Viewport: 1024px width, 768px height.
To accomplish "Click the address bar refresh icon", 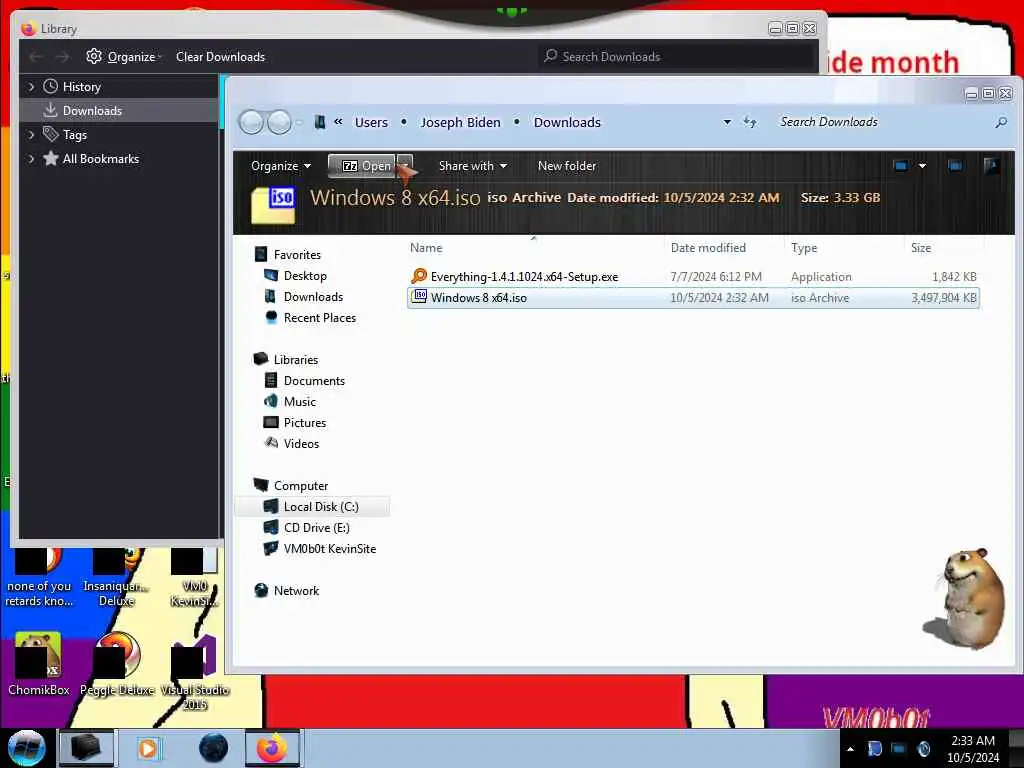I will [x=750, y=122].
